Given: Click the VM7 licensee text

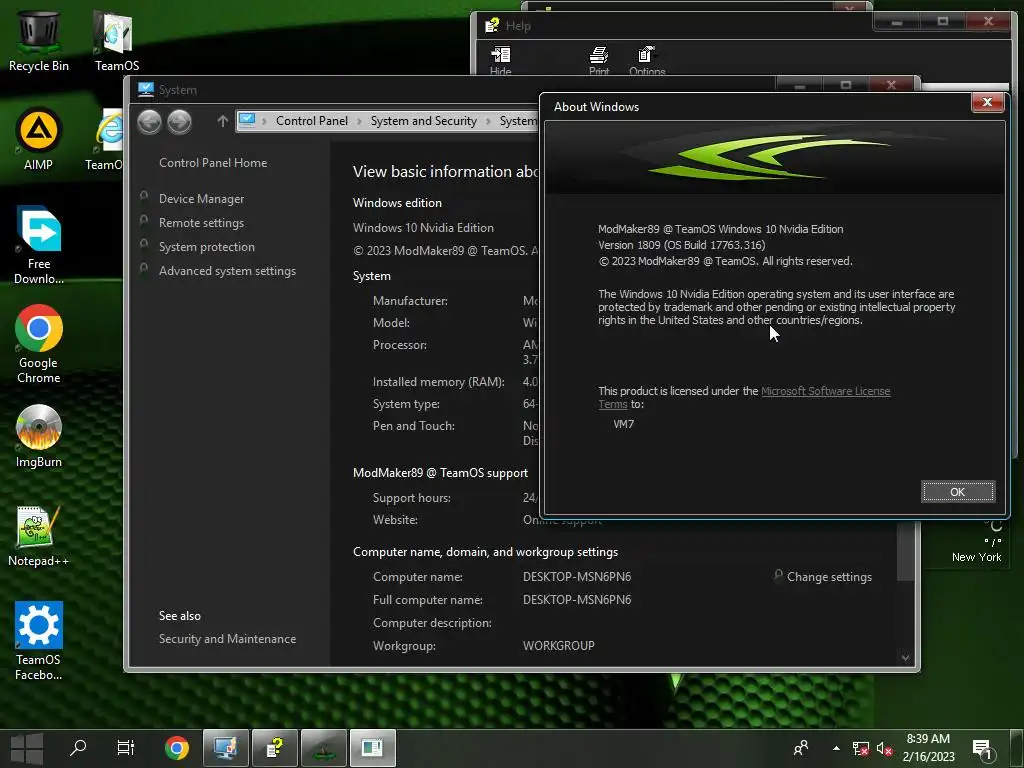Looking at the screenshot, I should [x=624, y=424].
